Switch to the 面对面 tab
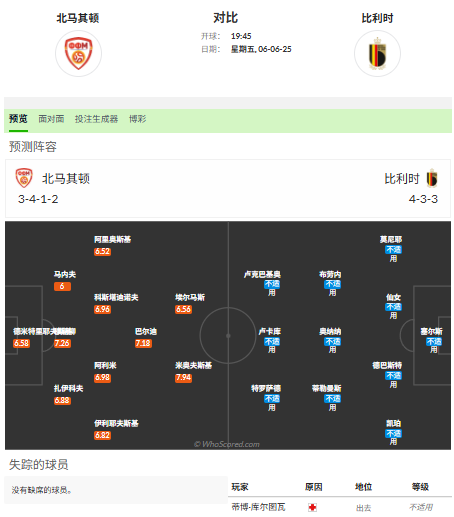This screenshot has height=517, width=454. point(51,119)
